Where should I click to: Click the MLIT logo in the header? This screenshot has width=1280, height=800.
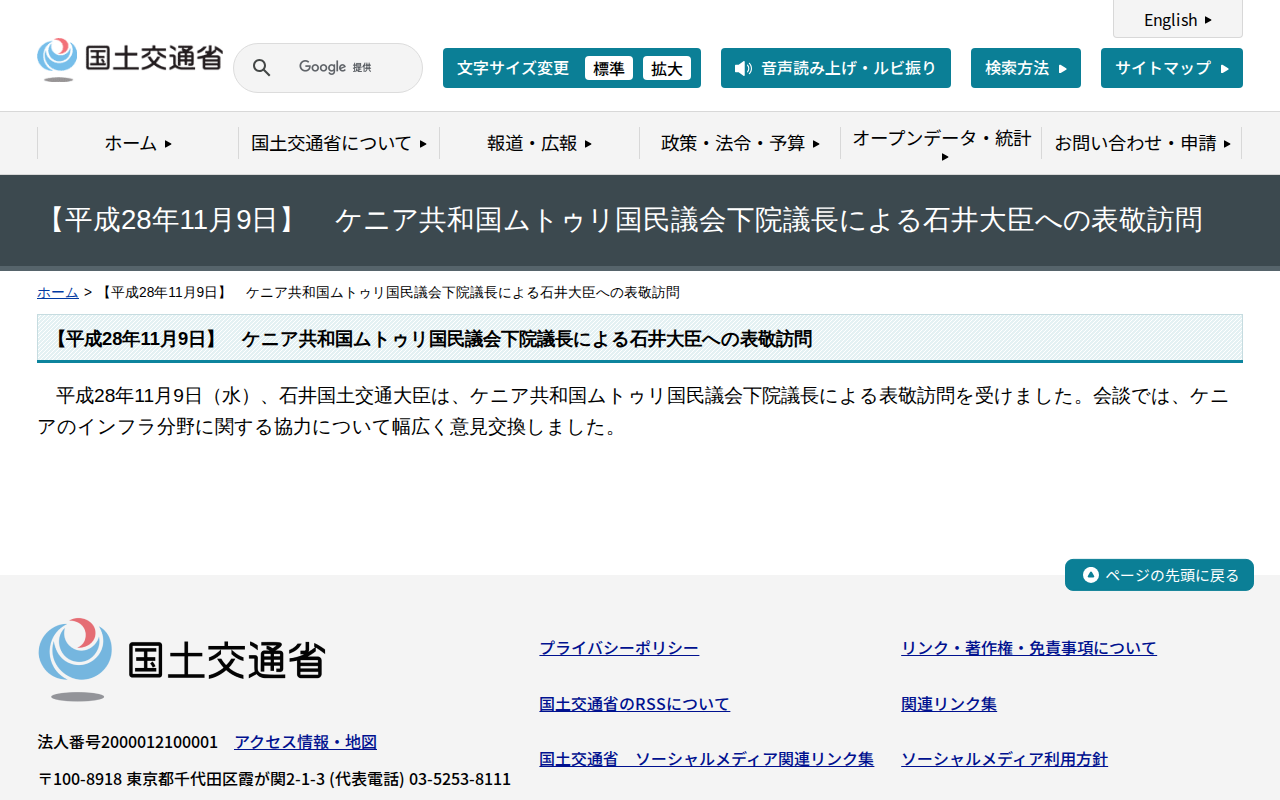click(130, 59)
